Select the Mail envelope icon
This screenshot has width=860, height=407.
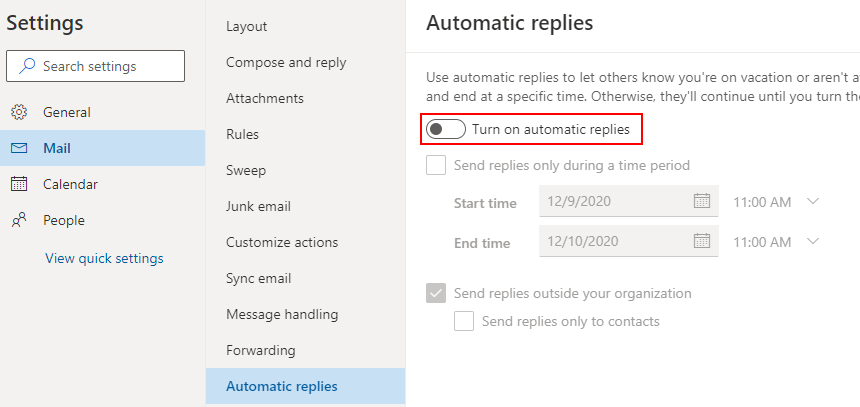[x=19, y=148]
